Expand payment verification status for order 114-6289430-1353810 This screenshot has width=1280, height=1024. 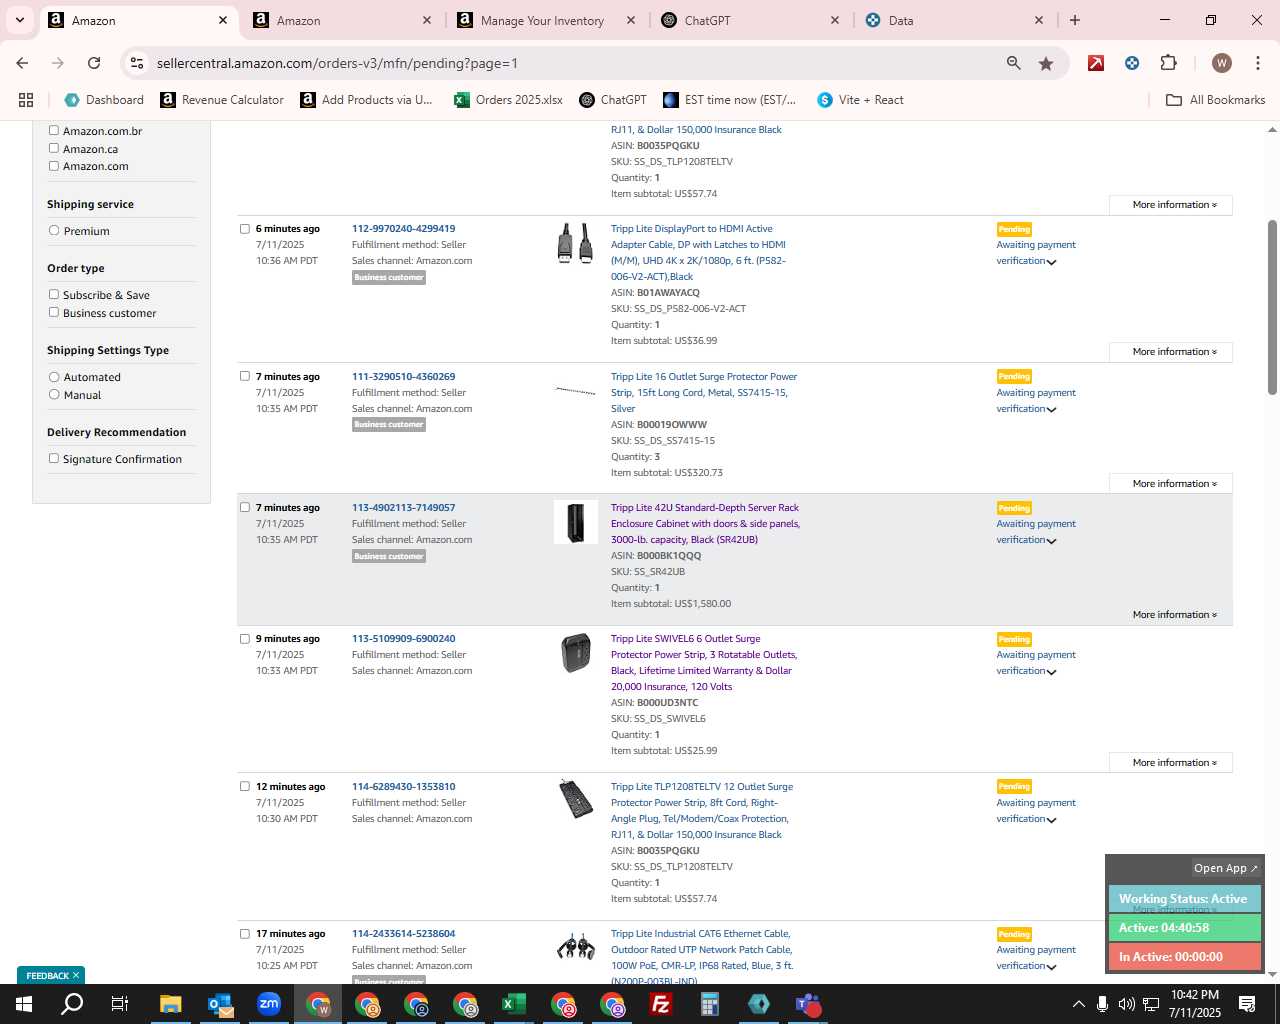click(1051, 820)
